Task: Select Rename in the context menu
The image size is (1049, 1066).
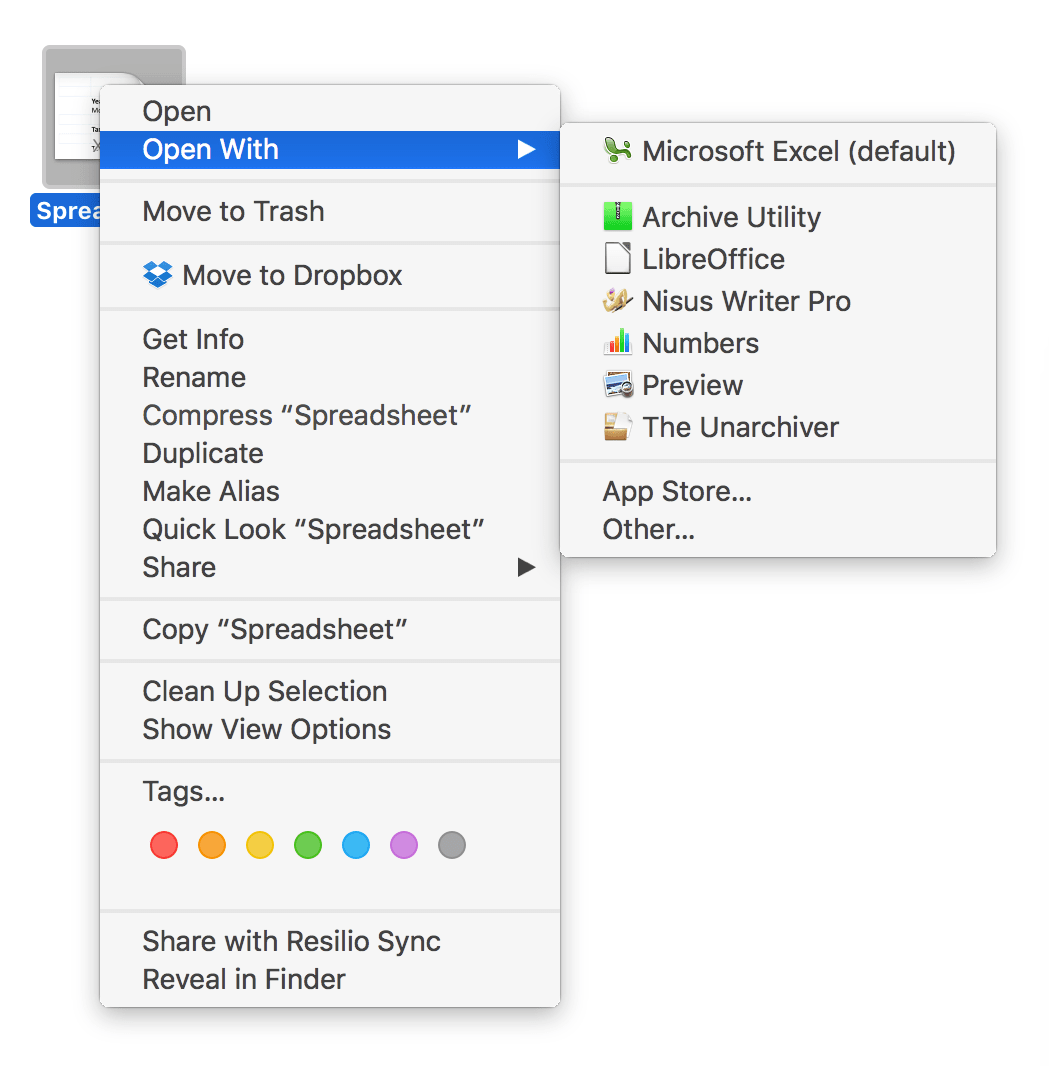Action: point(330,377)
